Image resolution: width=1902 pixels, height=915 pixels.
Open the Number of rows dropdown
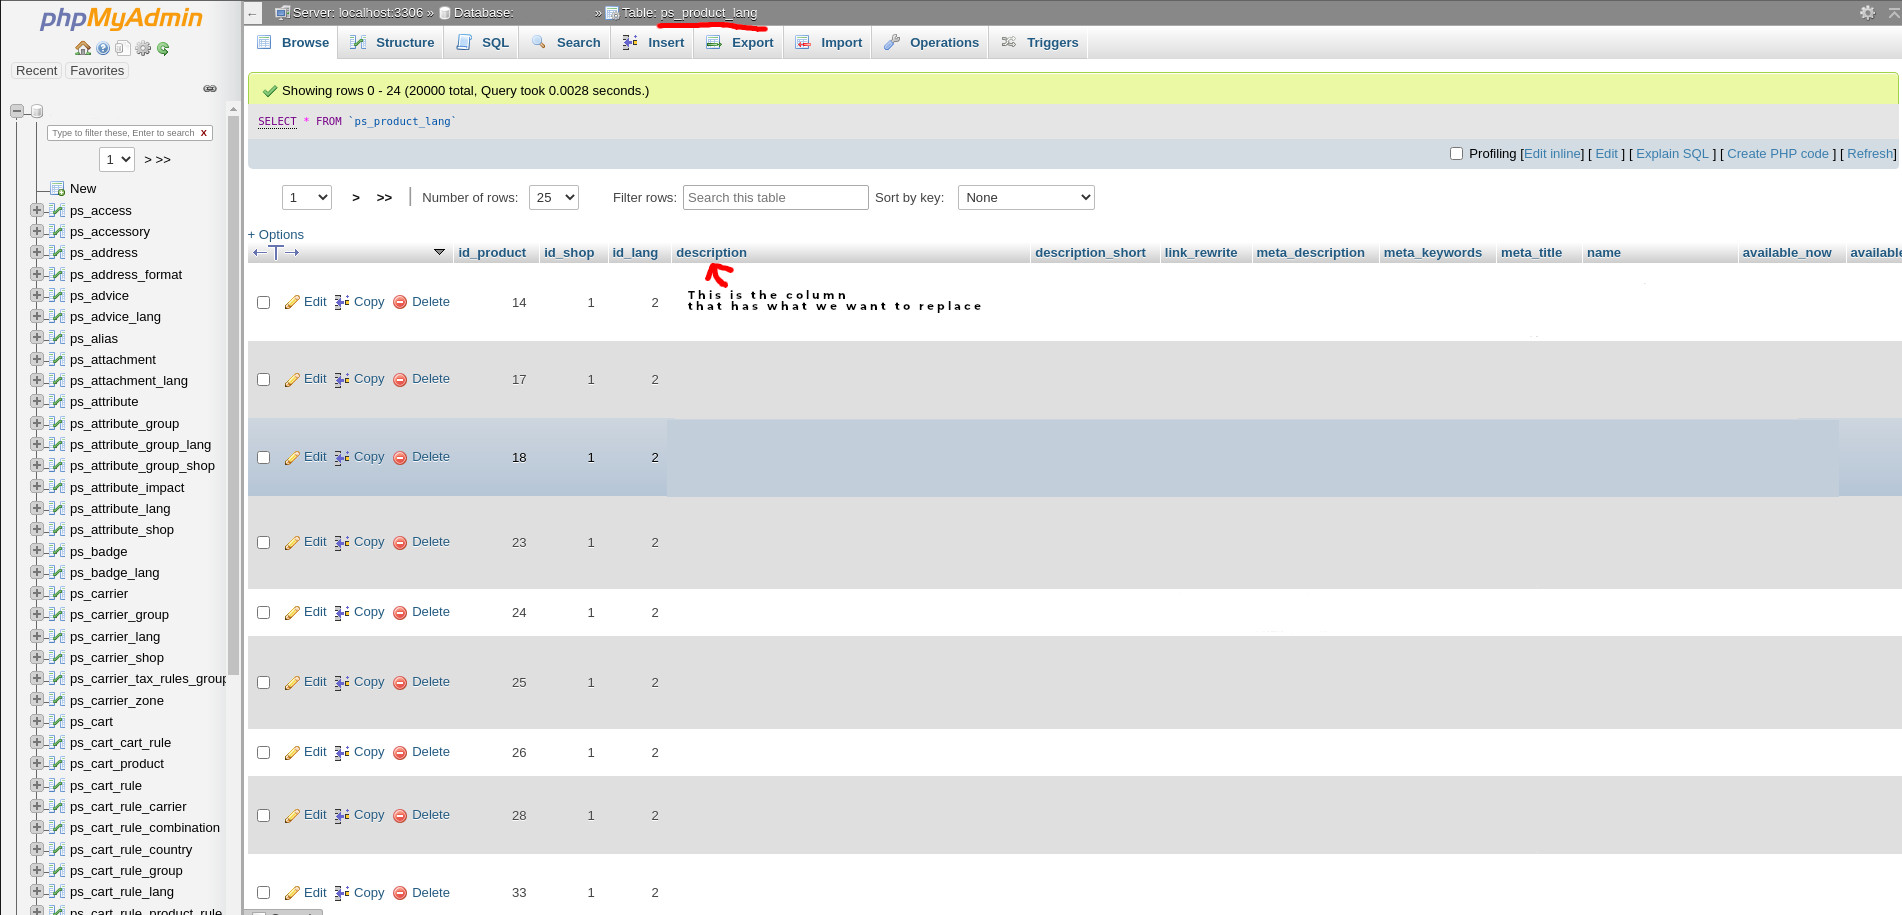553,197
